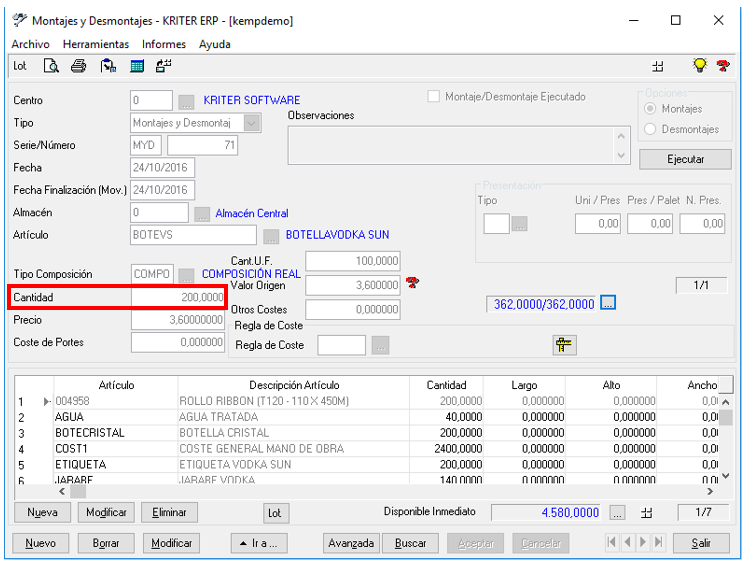The width and height of the screenshot is (746, 563).
Task: Open the Informes menu
Action: [164, 44]
